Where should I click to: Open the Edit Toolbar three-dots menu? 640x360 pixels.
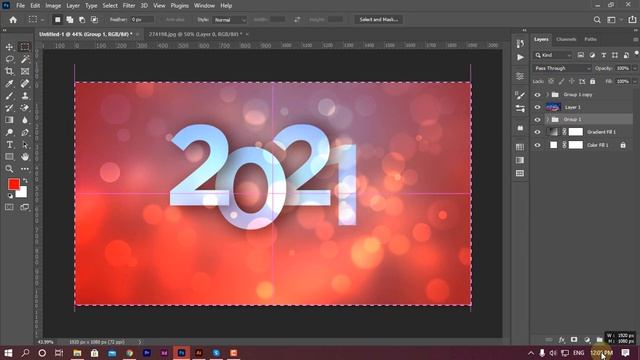click(24, 169)
